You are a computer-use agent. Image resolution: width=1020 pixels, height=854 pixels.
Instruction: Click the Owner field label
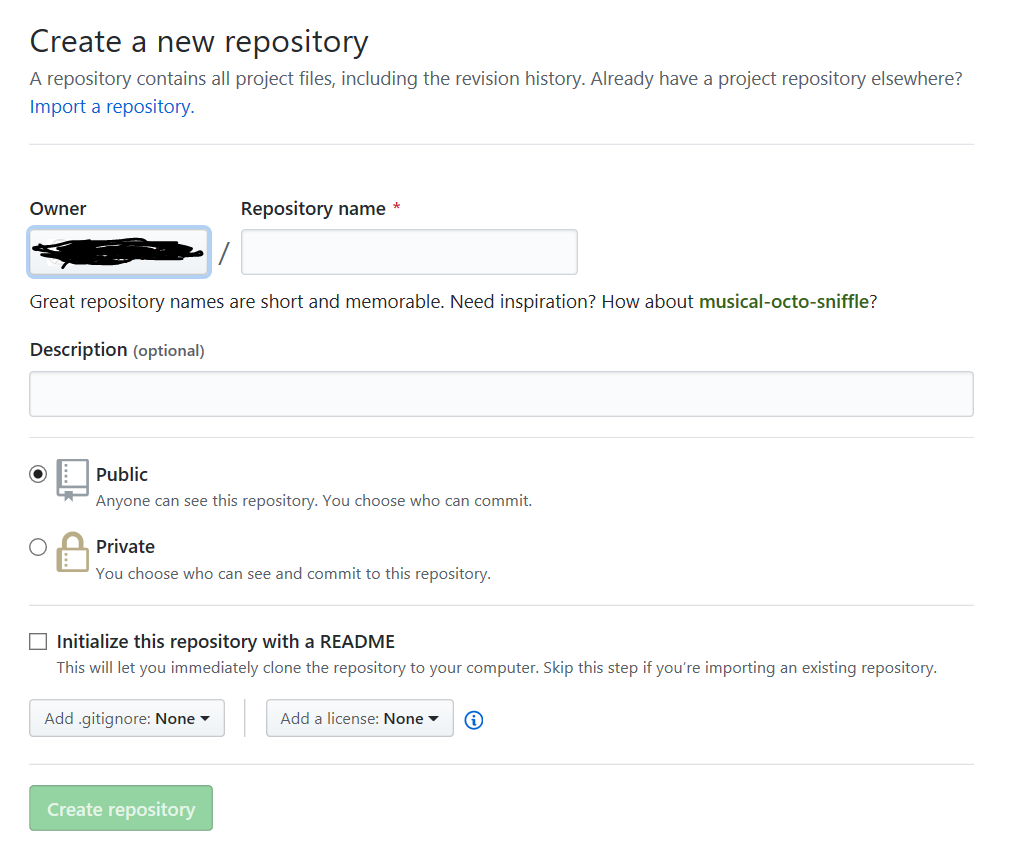(x=57, y=208)
